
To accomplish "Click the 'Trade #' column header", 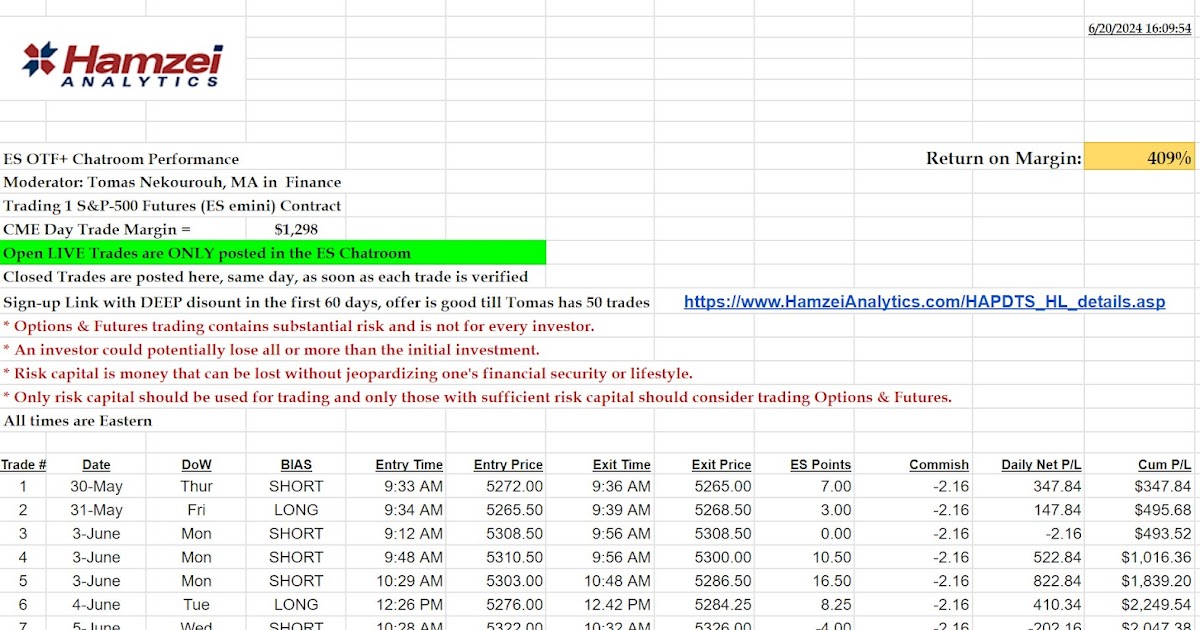I will [x=24, y=465].
